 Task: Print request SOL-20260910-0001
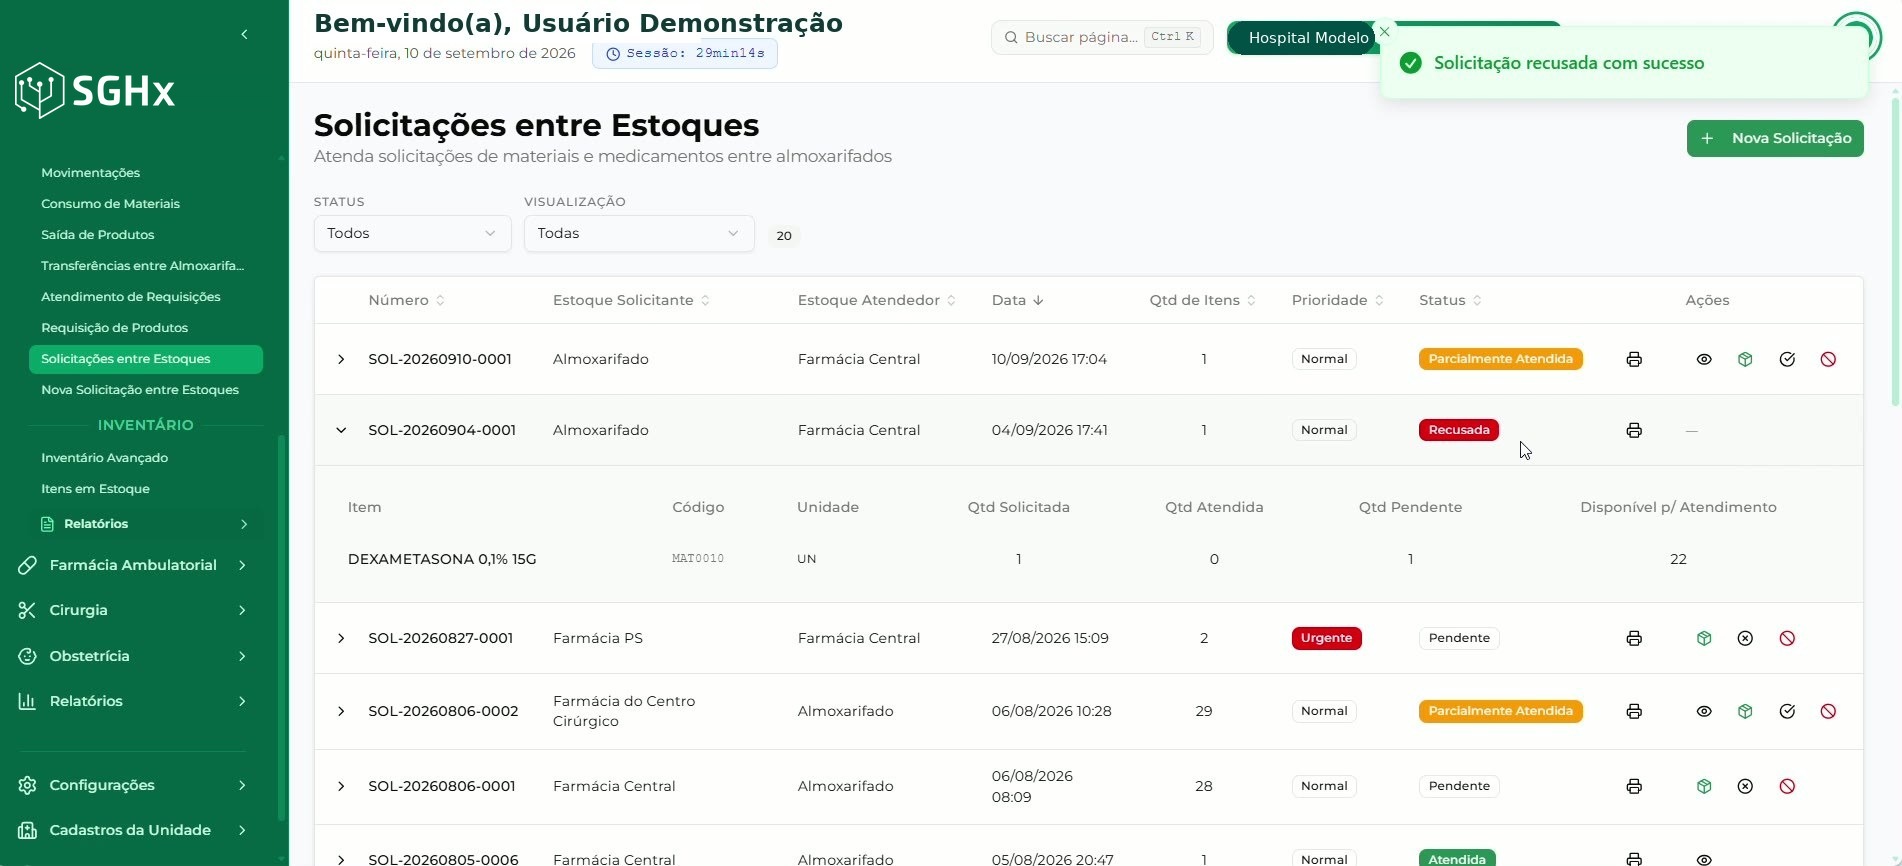point(1634,359)
